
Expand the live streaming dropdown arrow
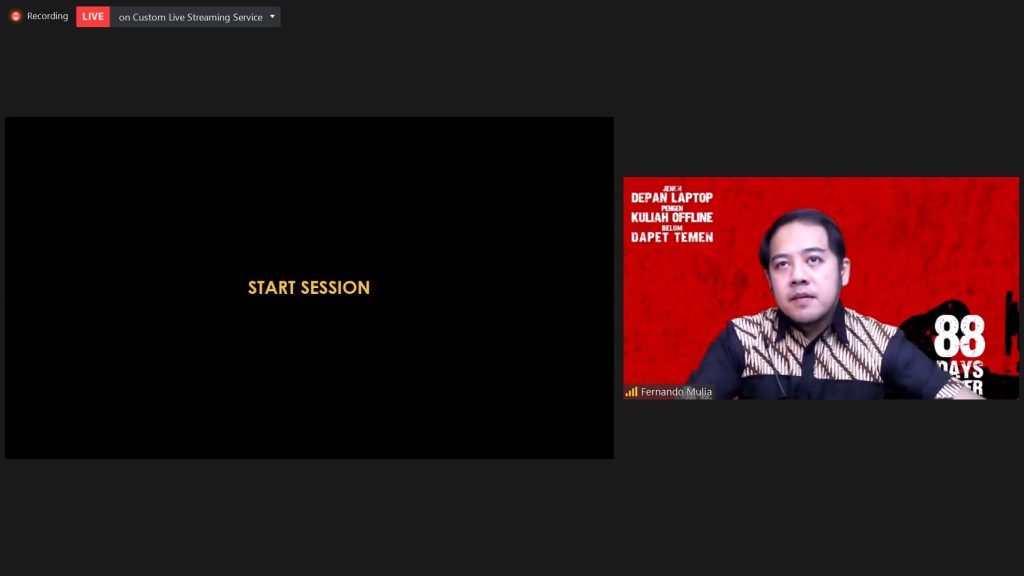(x=272, y=16)
